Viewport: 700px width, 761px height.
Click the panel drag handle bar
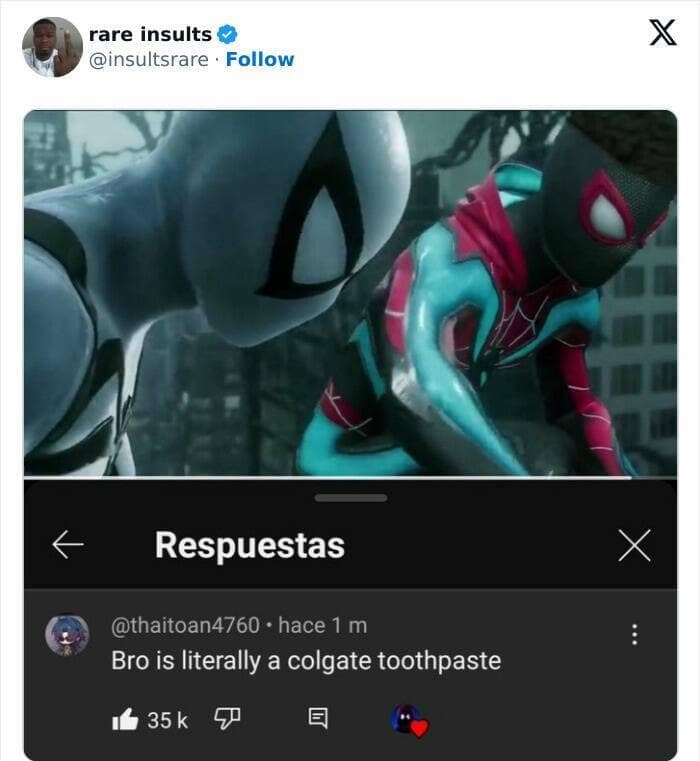pos(350,498)
